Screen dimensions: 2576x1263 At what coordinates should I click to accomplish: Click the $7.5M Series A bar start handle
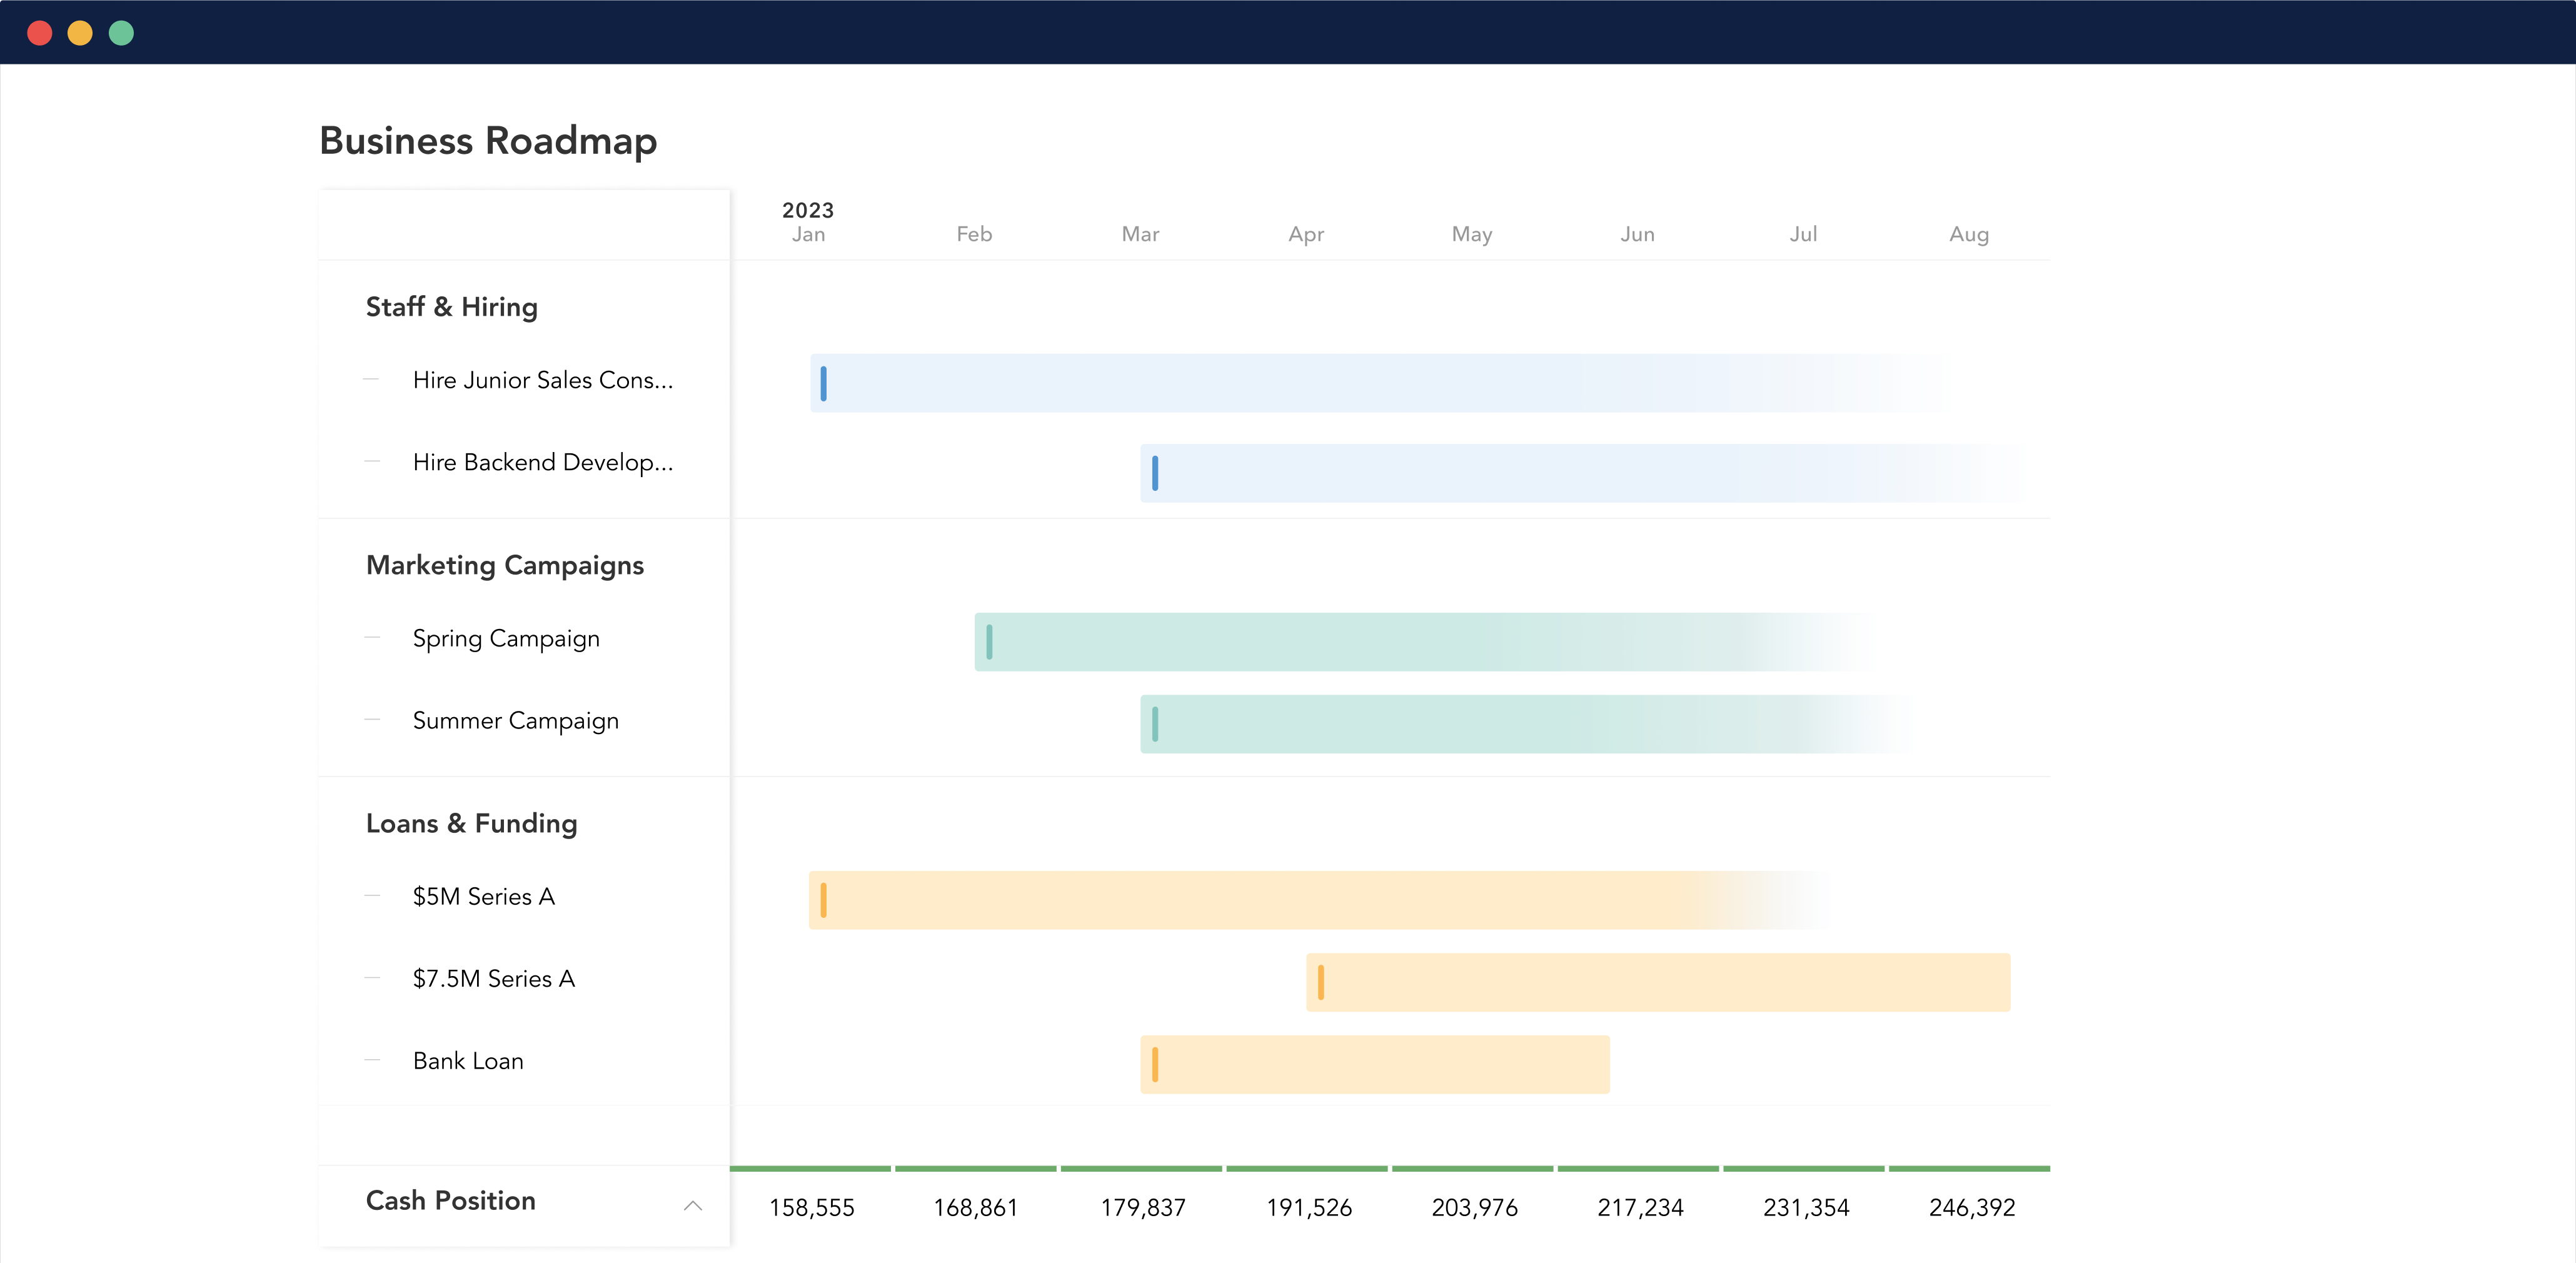click(x=1320, y=982)
